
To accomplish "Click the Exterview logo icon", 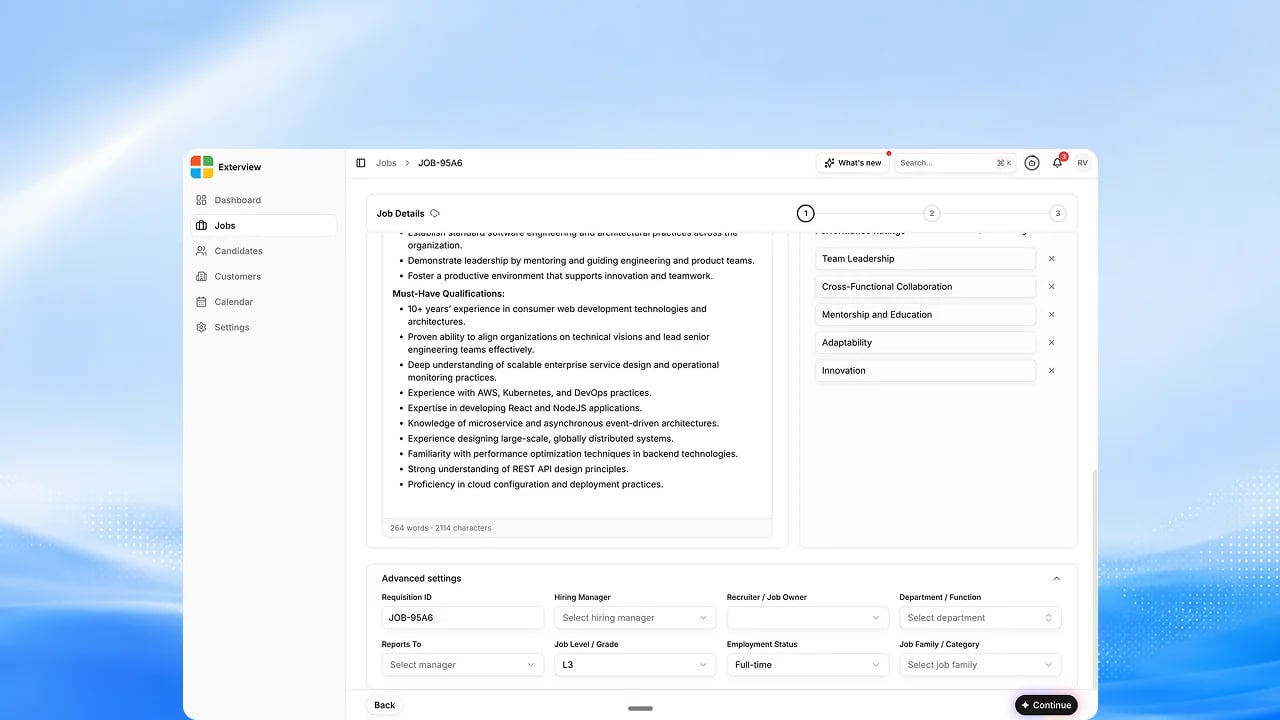I will pyautogui.click(x=202, y=167).
